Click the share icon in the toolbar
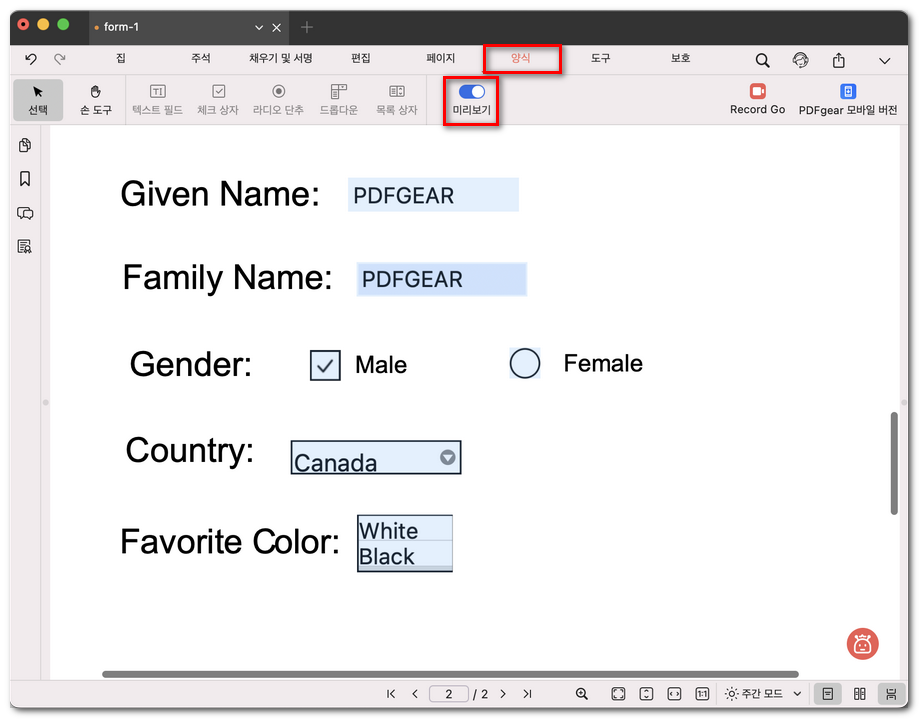 click(839, 60)
